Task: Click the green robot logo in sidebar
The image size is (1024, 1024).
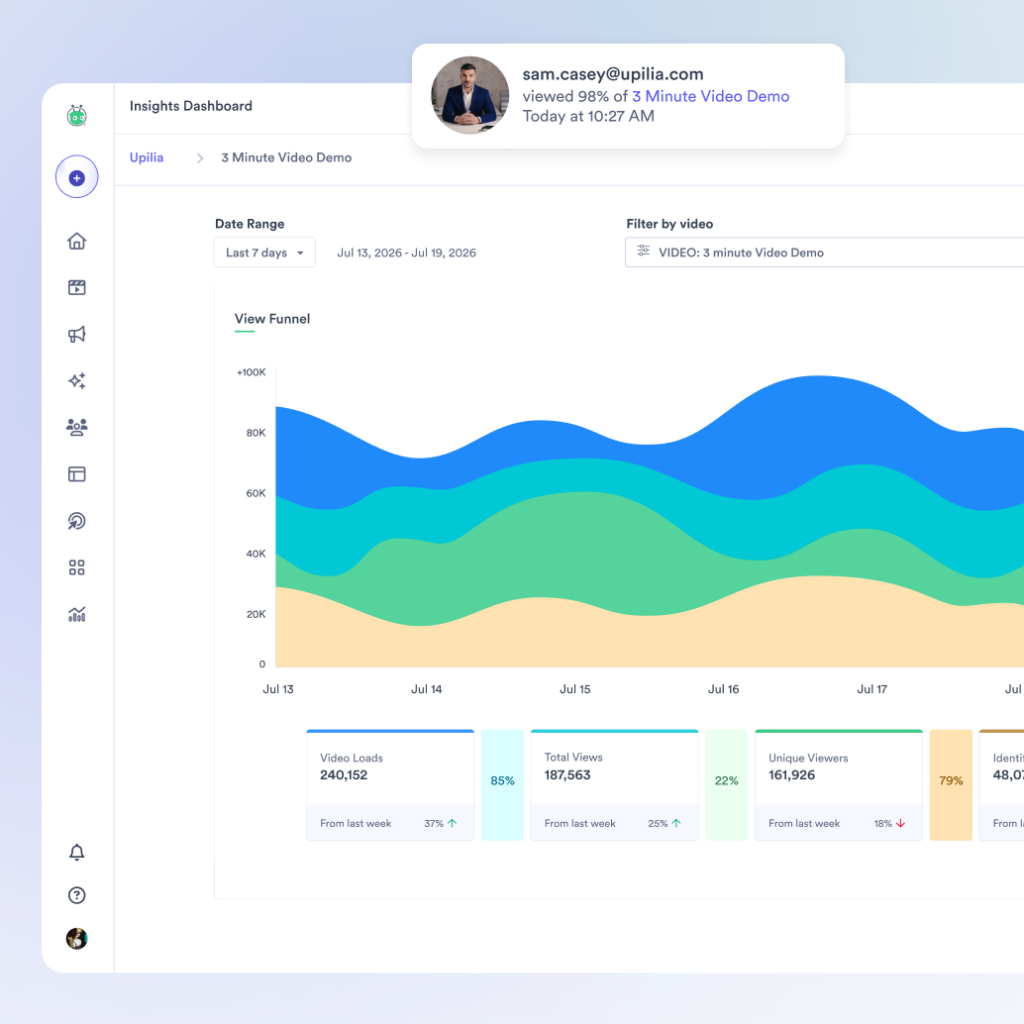Action: click(76, 116)
